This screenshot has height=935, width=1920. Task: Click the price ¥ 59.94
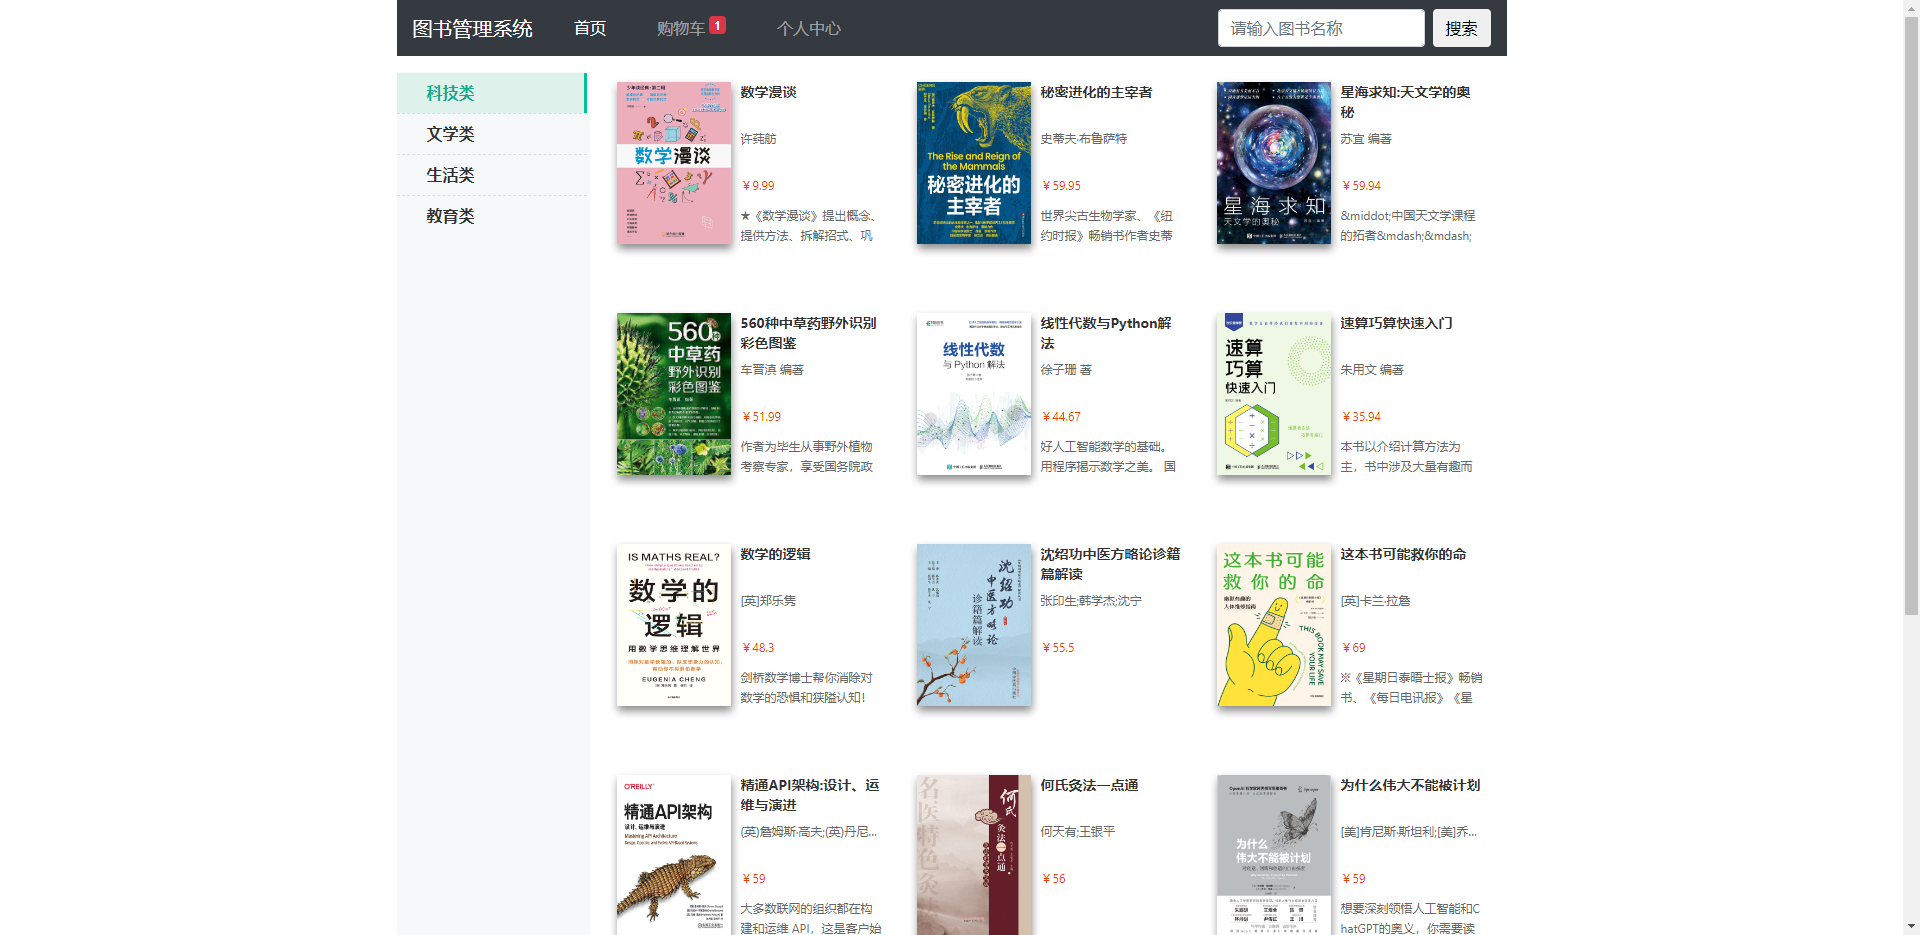coord(1361,186)
